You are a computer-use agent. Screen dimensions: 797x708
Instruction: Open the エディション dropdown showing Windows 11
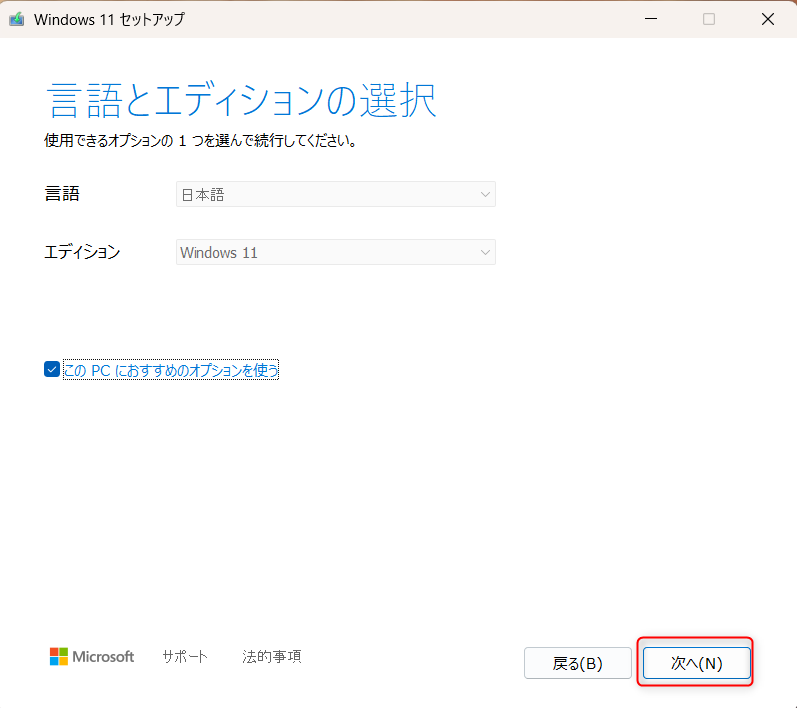coord(335,252)
